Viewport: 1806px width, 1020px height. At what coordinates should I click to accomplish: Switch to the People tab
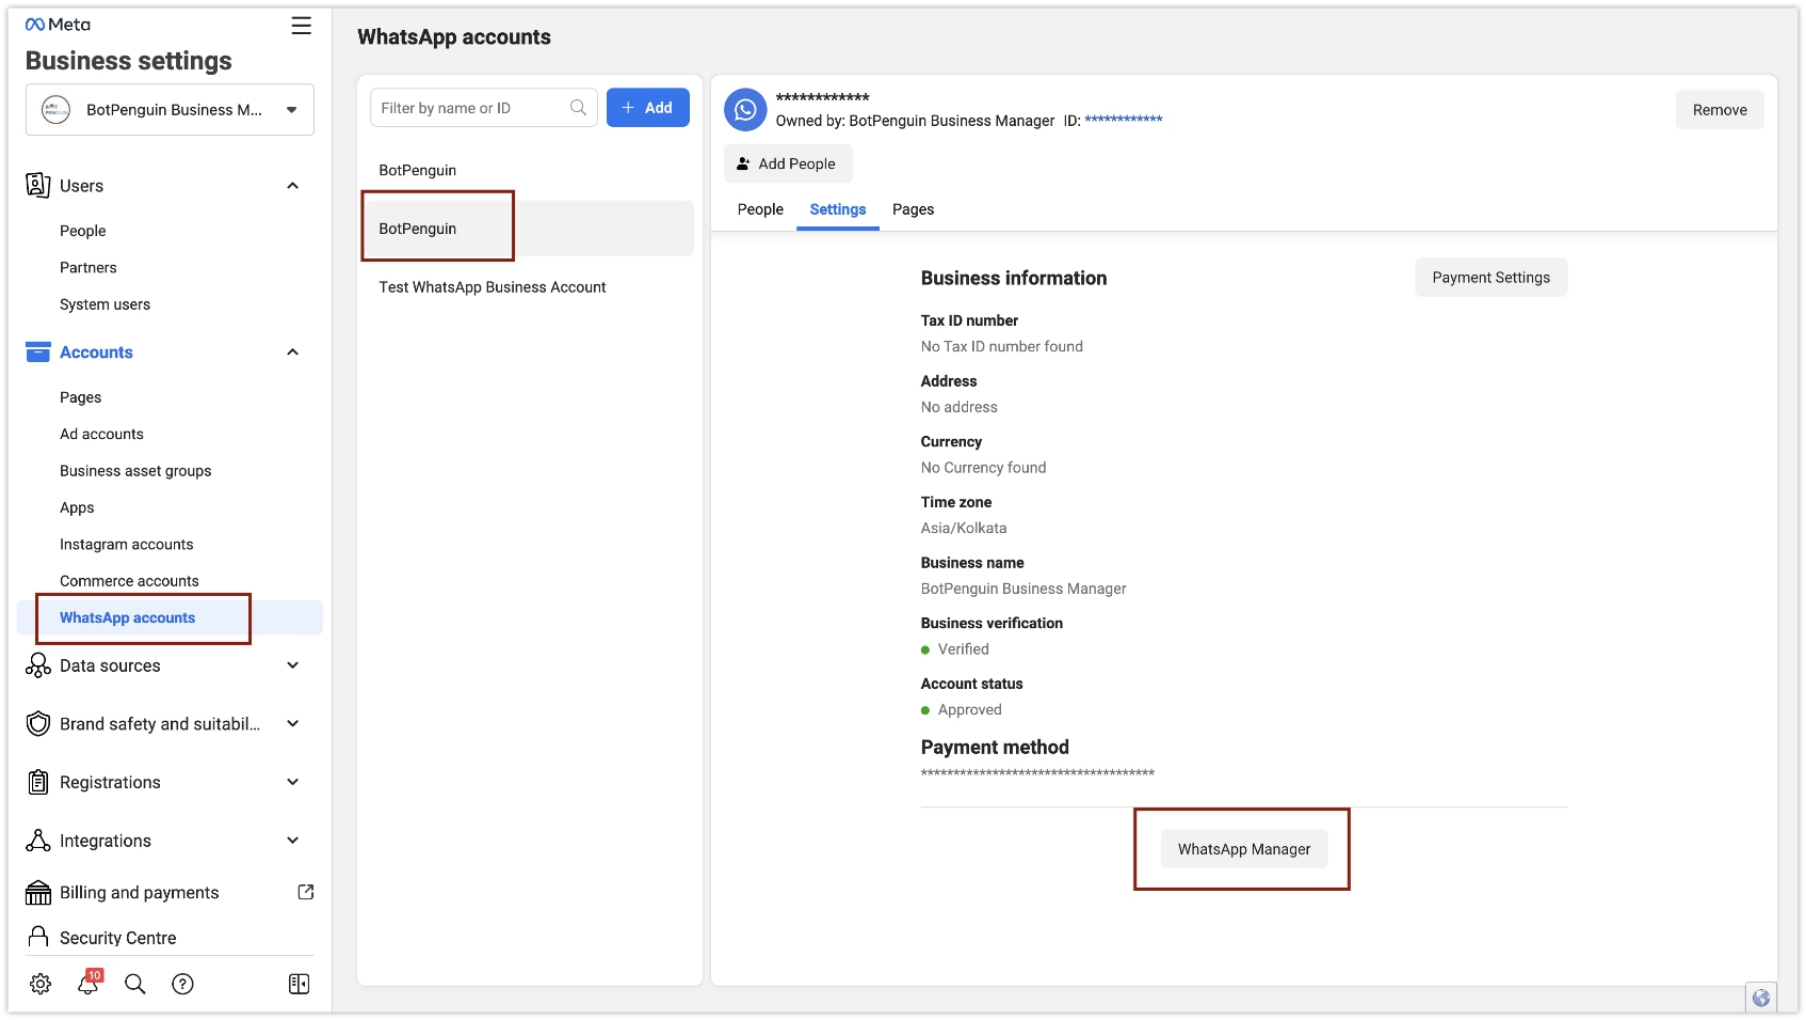click(760, 209)
